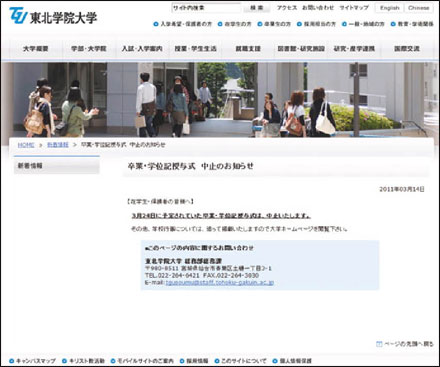
Task: Open 採用担当の方 audience link
Action: (320, 24)
